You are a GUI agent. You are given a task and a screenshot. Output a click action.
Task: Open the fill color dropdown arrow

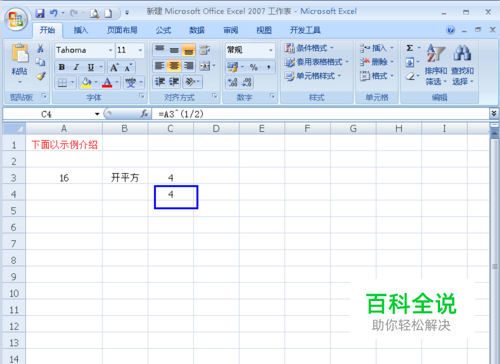96,82
